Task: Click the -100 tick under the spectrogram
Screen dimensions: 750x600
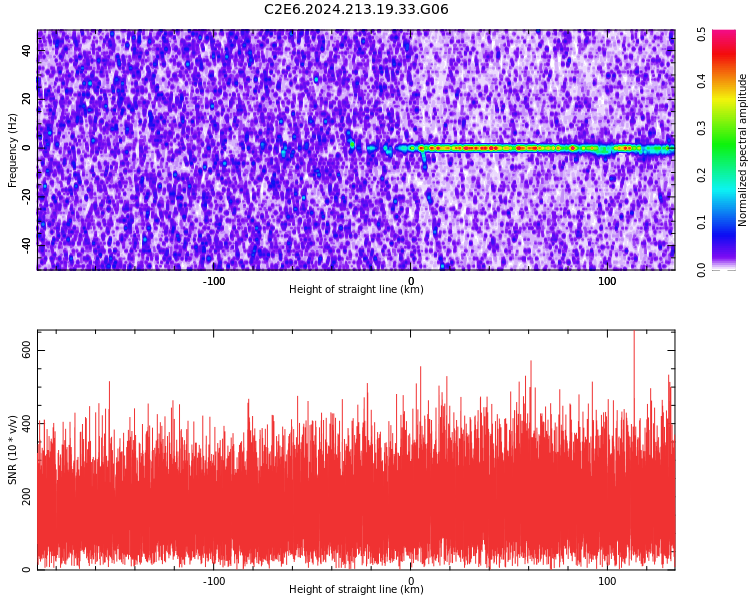Action: (214, 281)
